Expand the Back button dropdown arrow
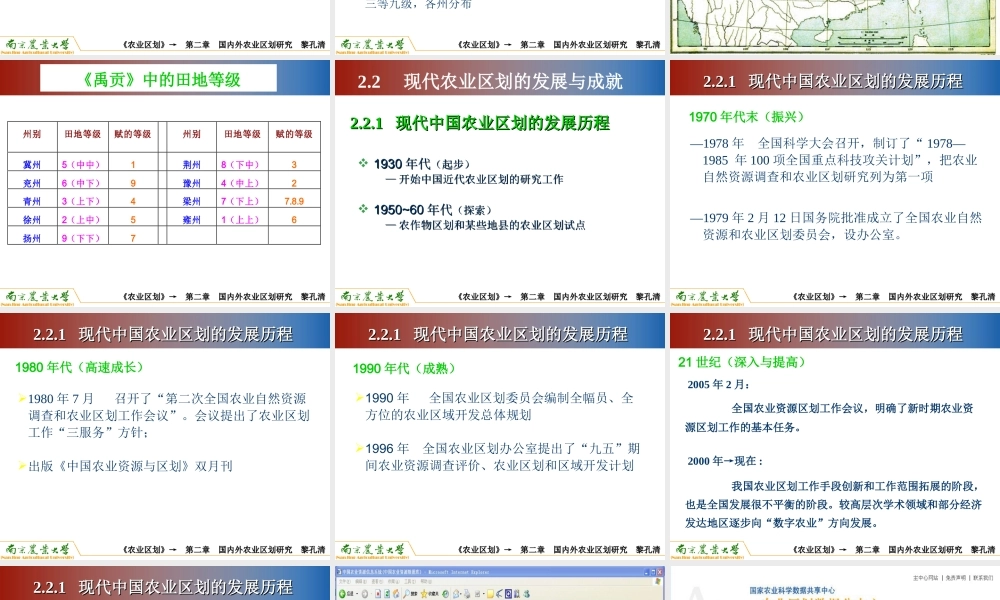 click(x=357, y=593)
